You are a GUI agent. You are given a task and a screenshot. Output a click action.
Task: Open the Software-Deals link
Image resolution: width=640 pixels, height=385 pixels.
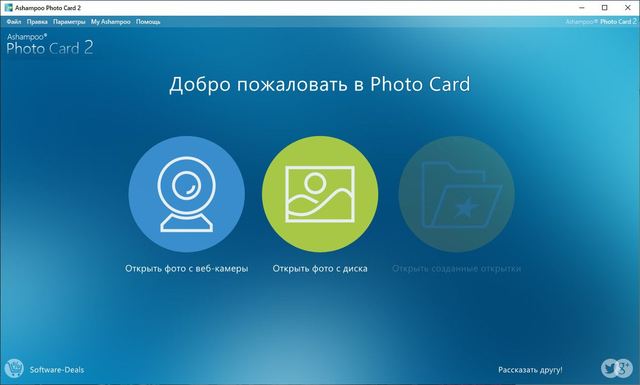[57, 370]
